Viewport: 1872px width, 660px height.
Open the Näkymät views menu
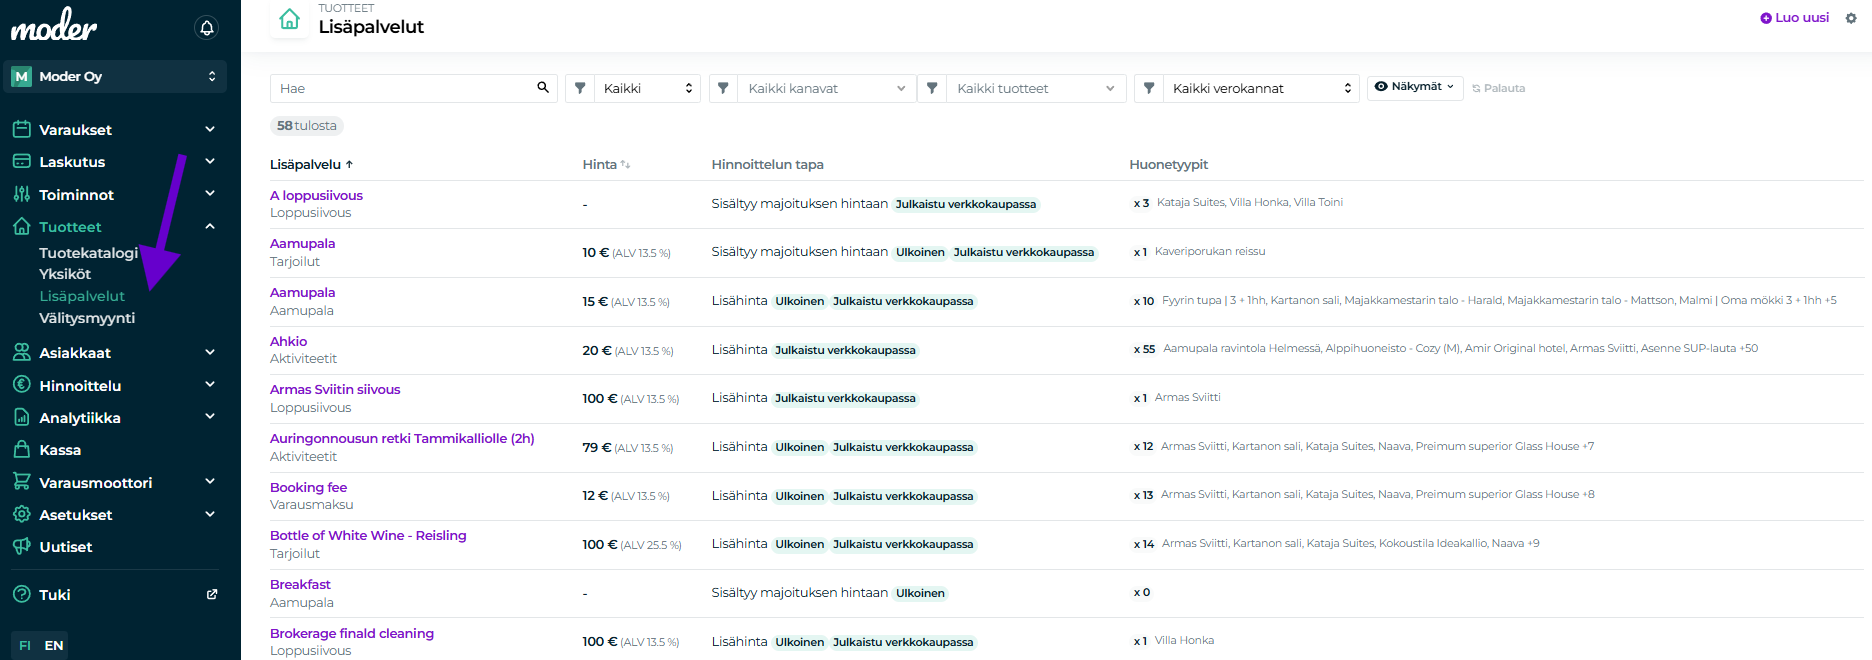pos(1414,87)
